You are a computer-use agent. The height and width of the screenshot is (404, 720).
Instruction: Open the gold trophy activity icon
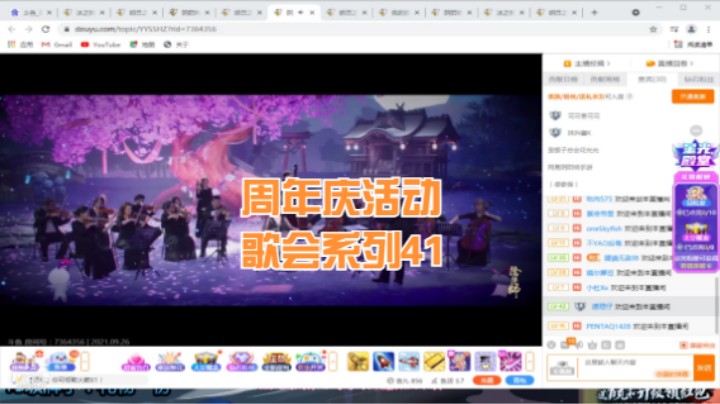206,362
